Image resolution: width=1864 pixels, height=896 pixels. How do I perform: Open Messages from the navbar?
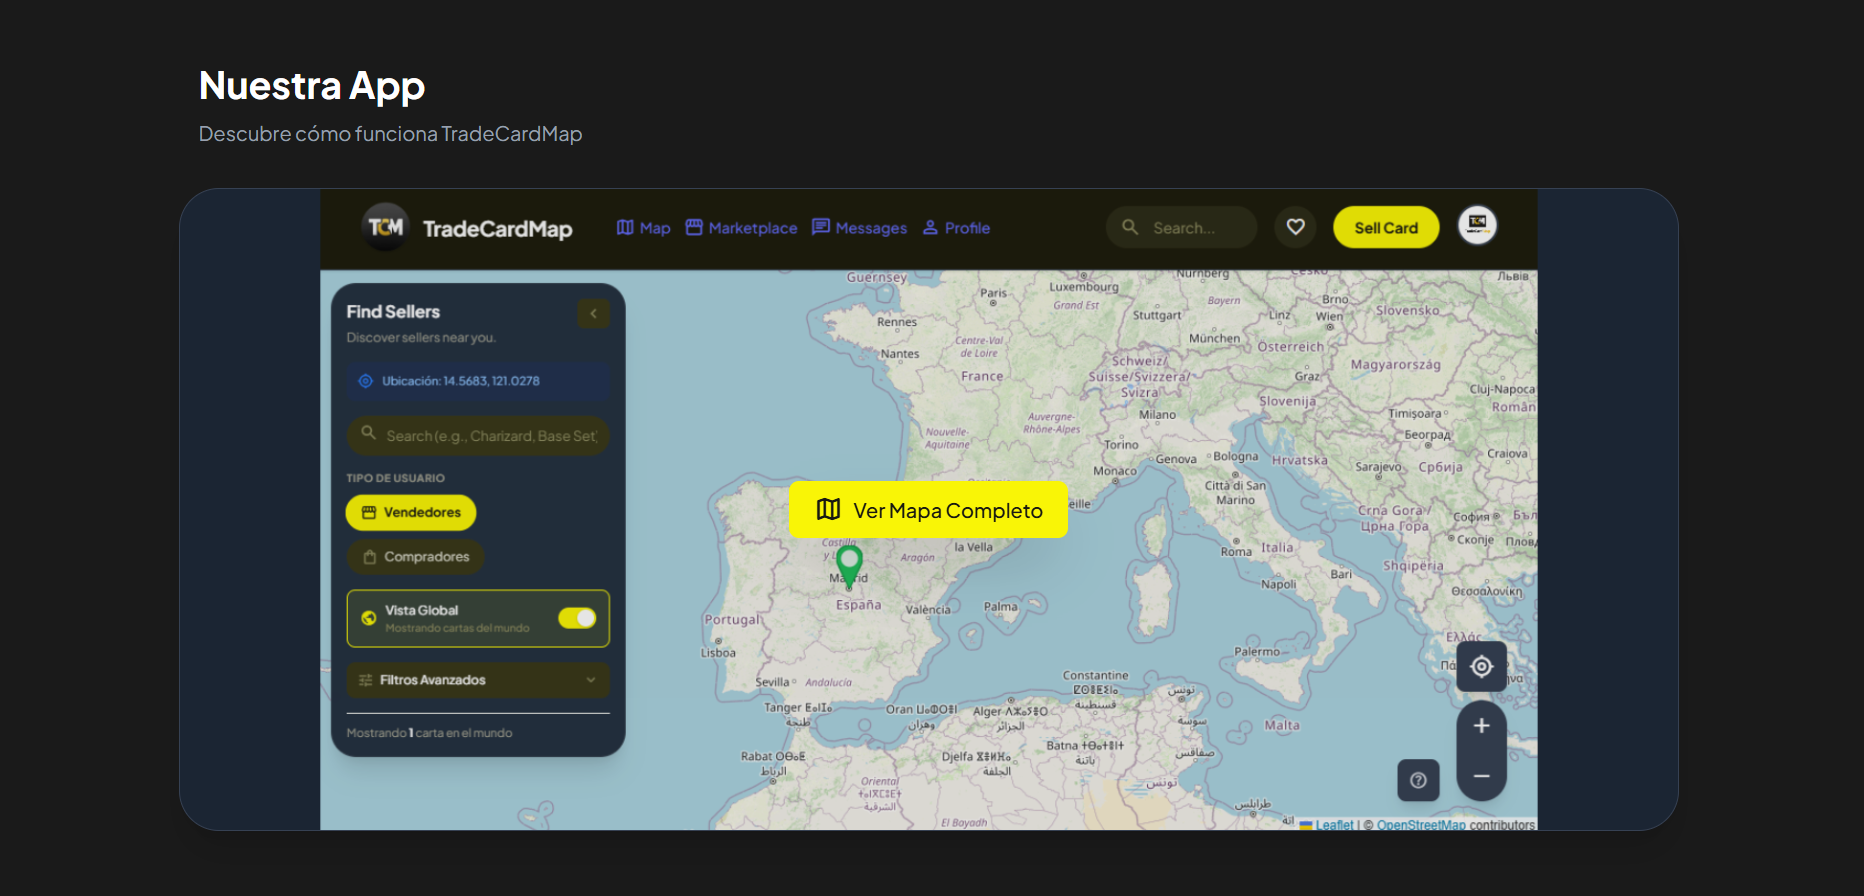pyautogui.click(x=859, y=228)
